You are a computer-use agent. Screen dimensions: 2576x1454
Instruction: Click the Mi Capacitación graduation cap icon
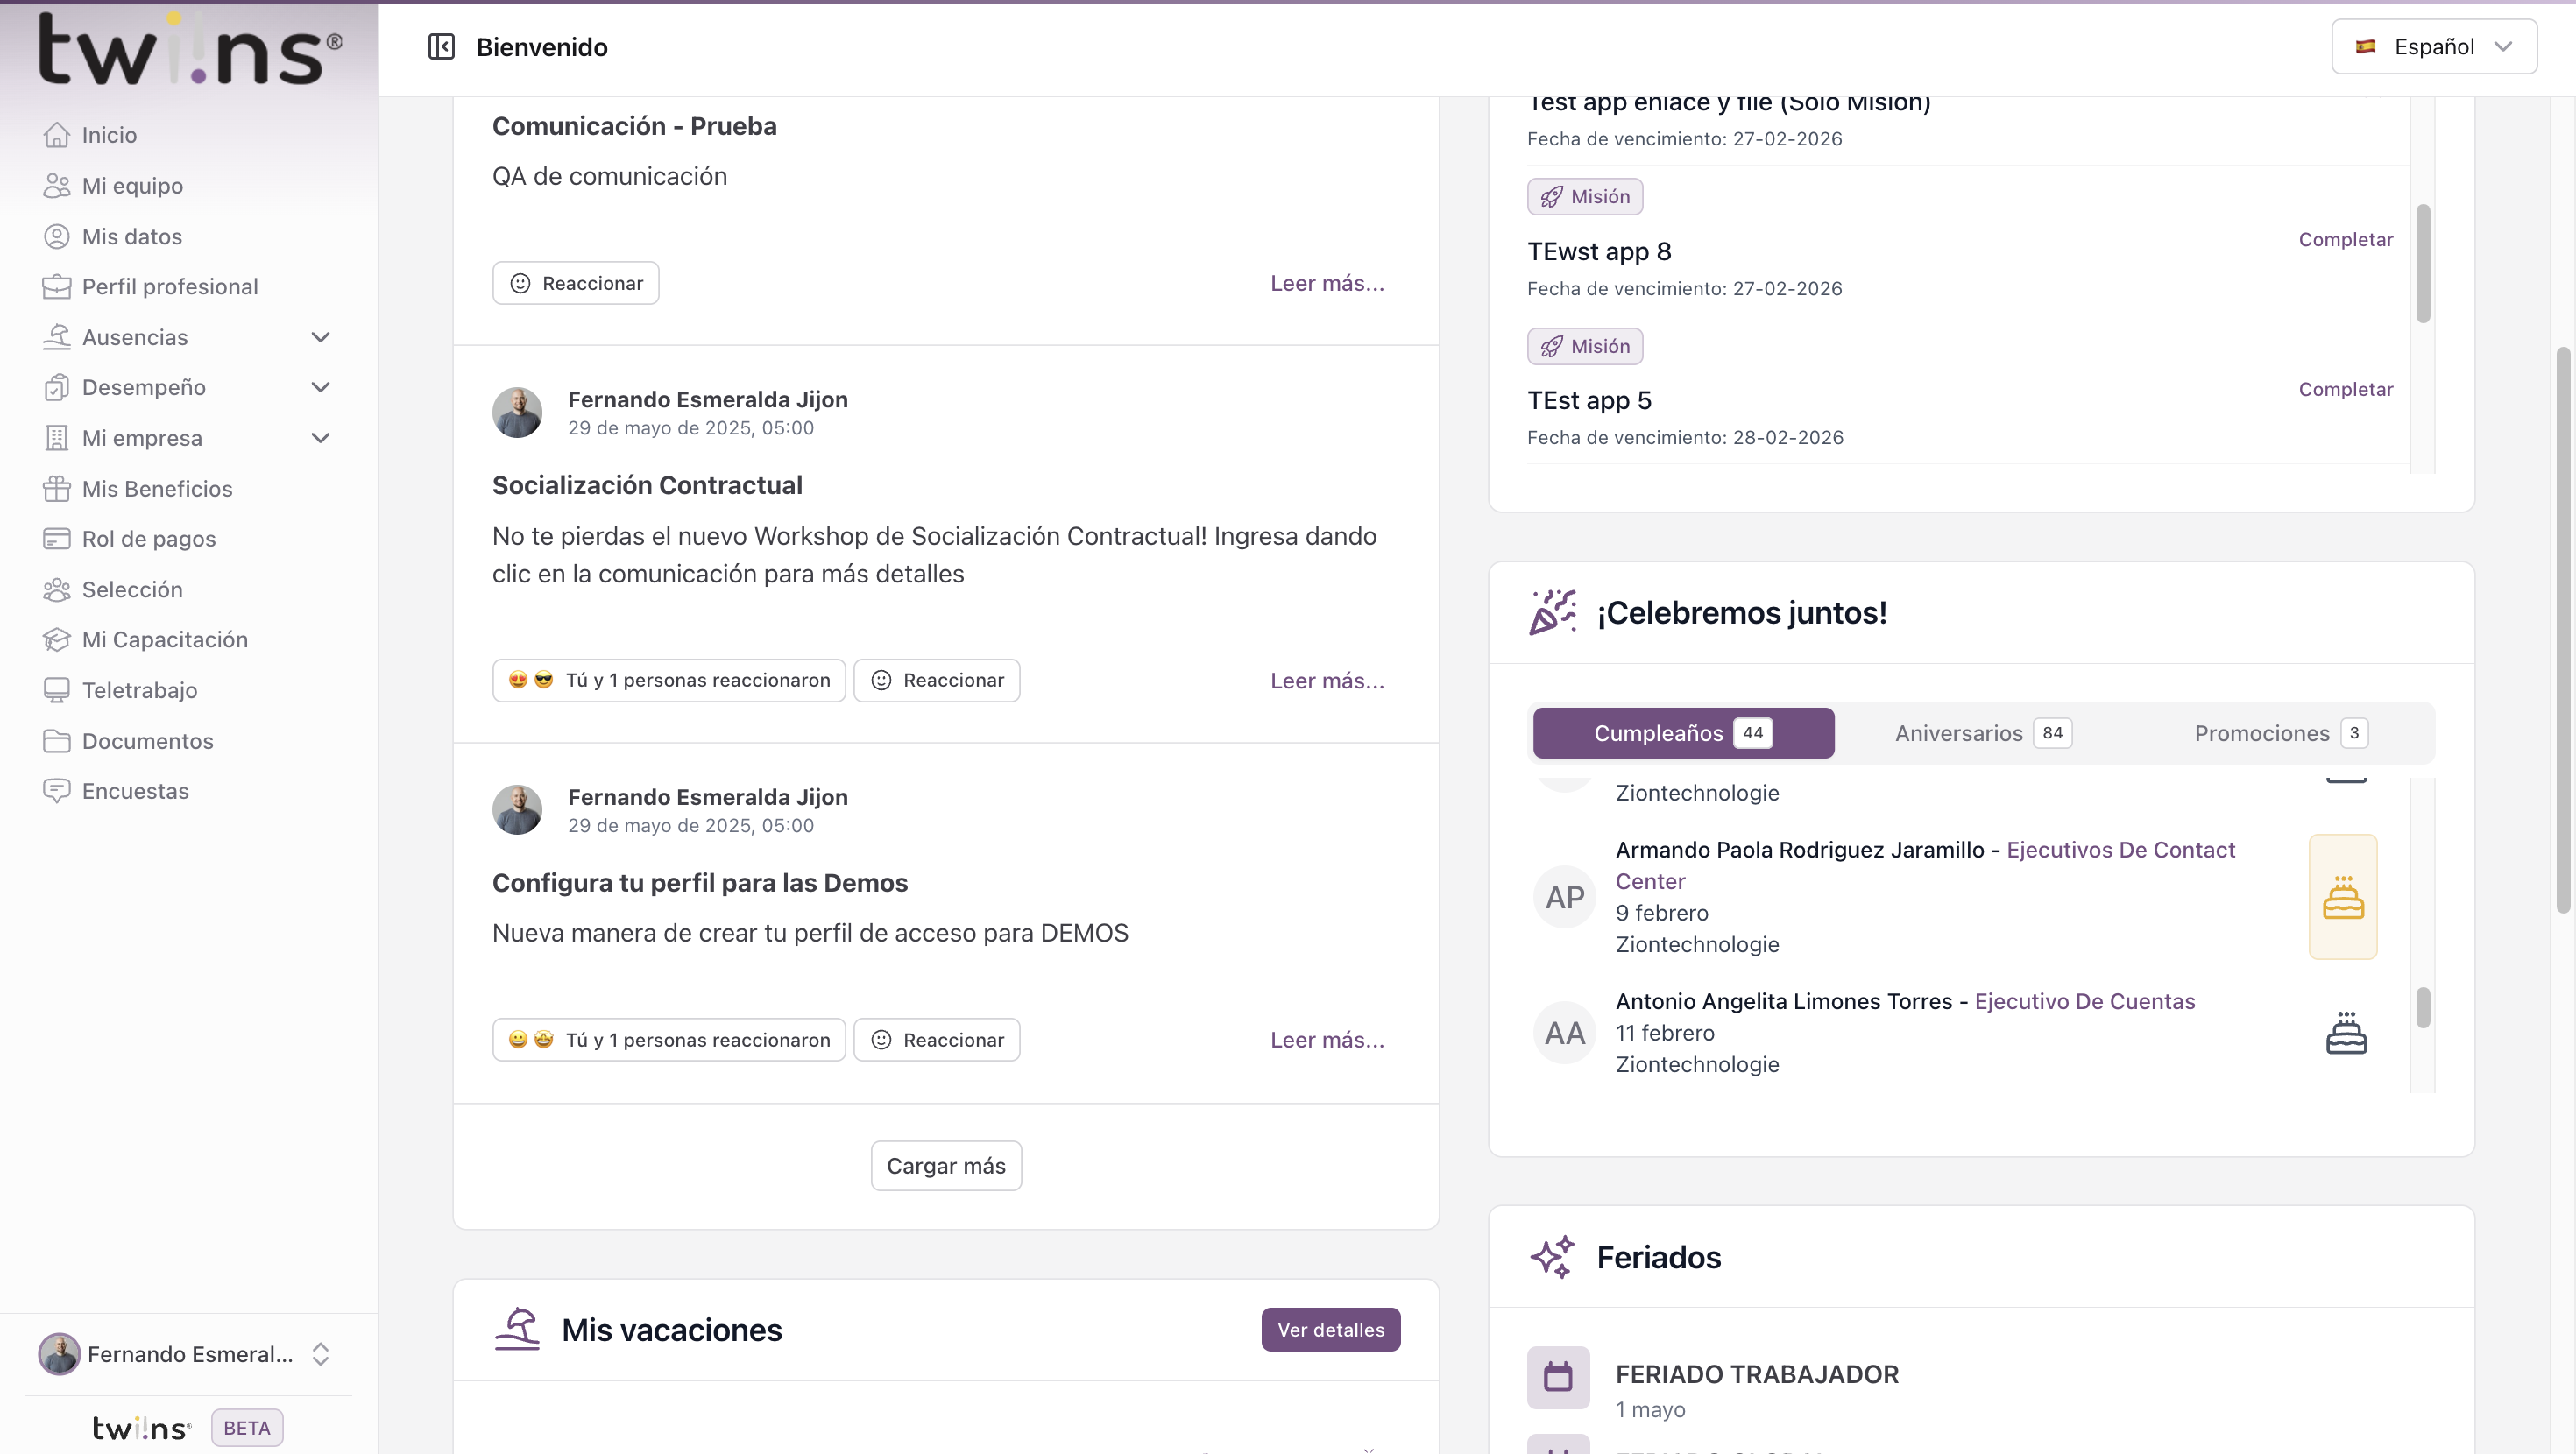tap(57, 640)
